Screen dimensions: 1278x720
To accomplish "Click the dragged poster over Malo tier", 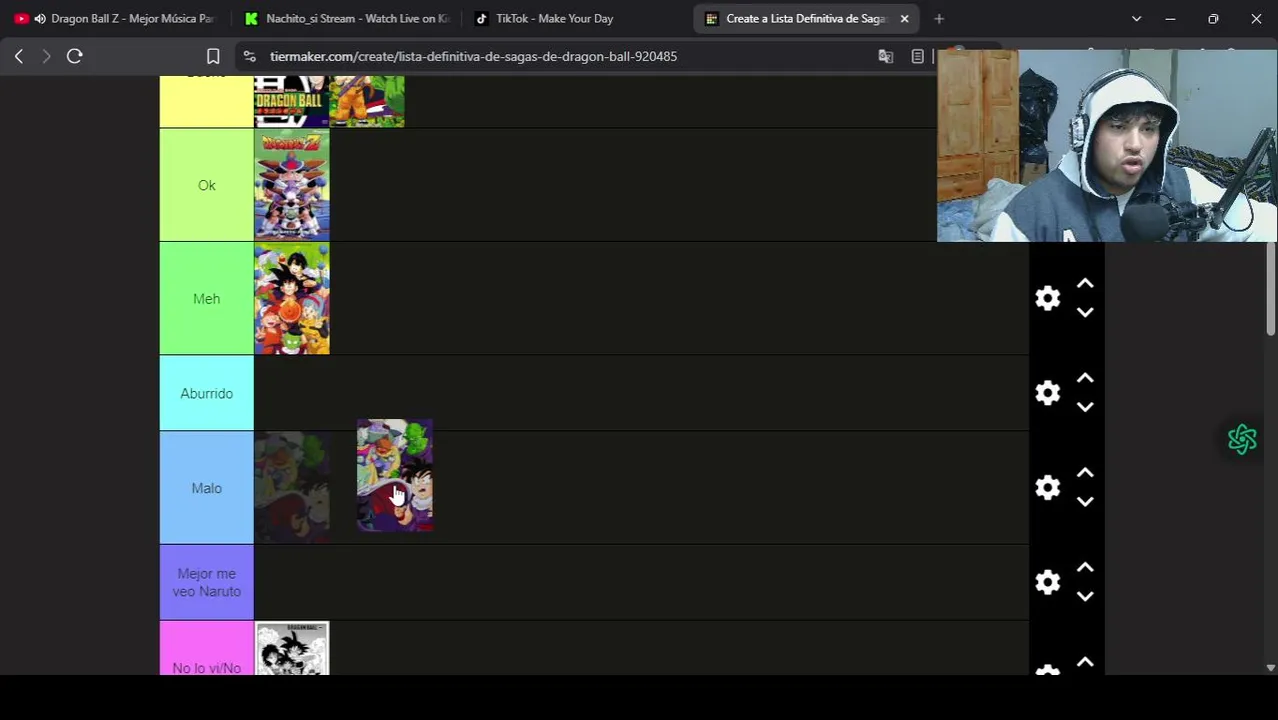I will click(395, 475).
